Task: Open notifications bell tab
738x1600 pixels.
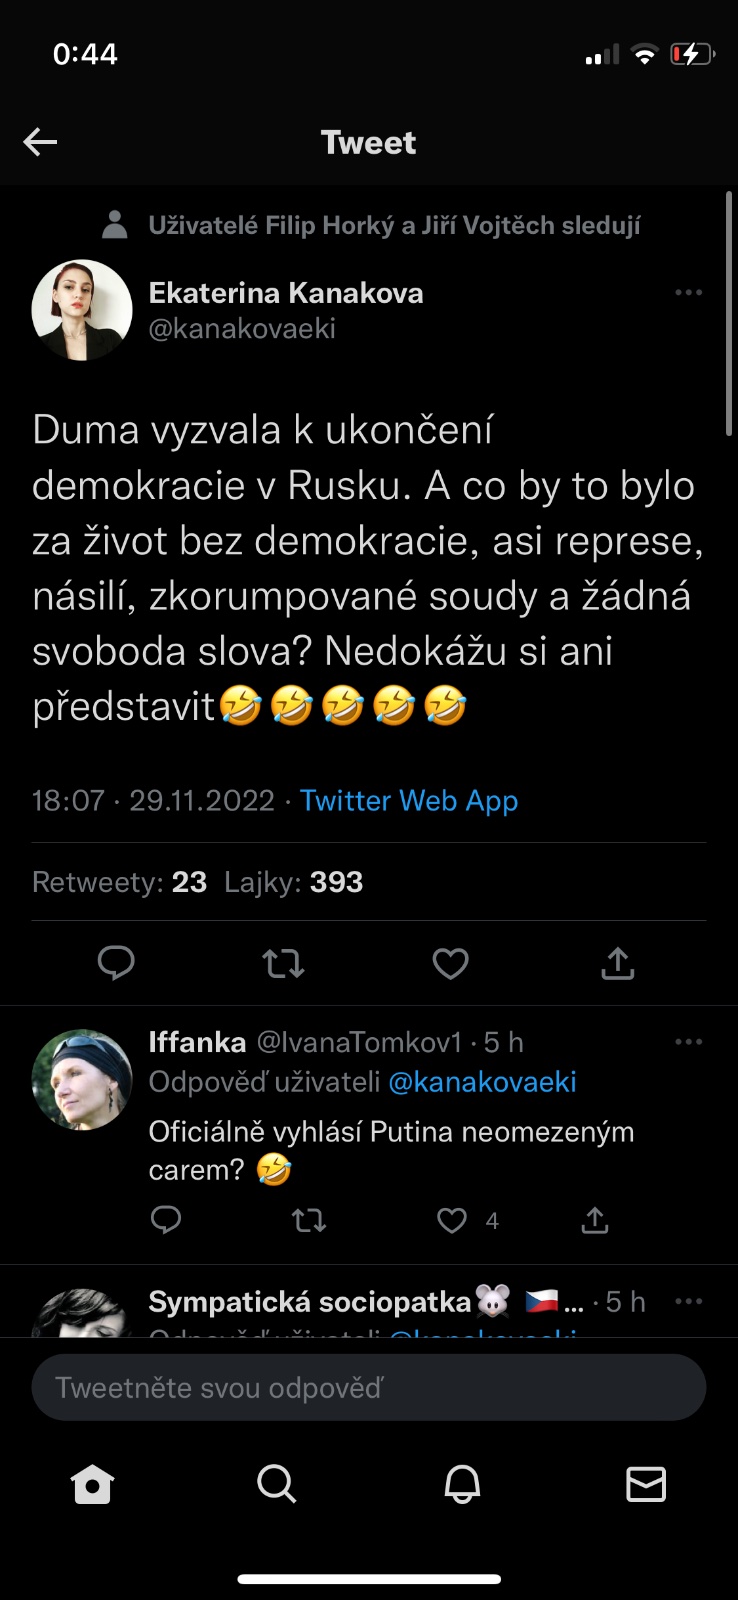Action: (461, 1484)
